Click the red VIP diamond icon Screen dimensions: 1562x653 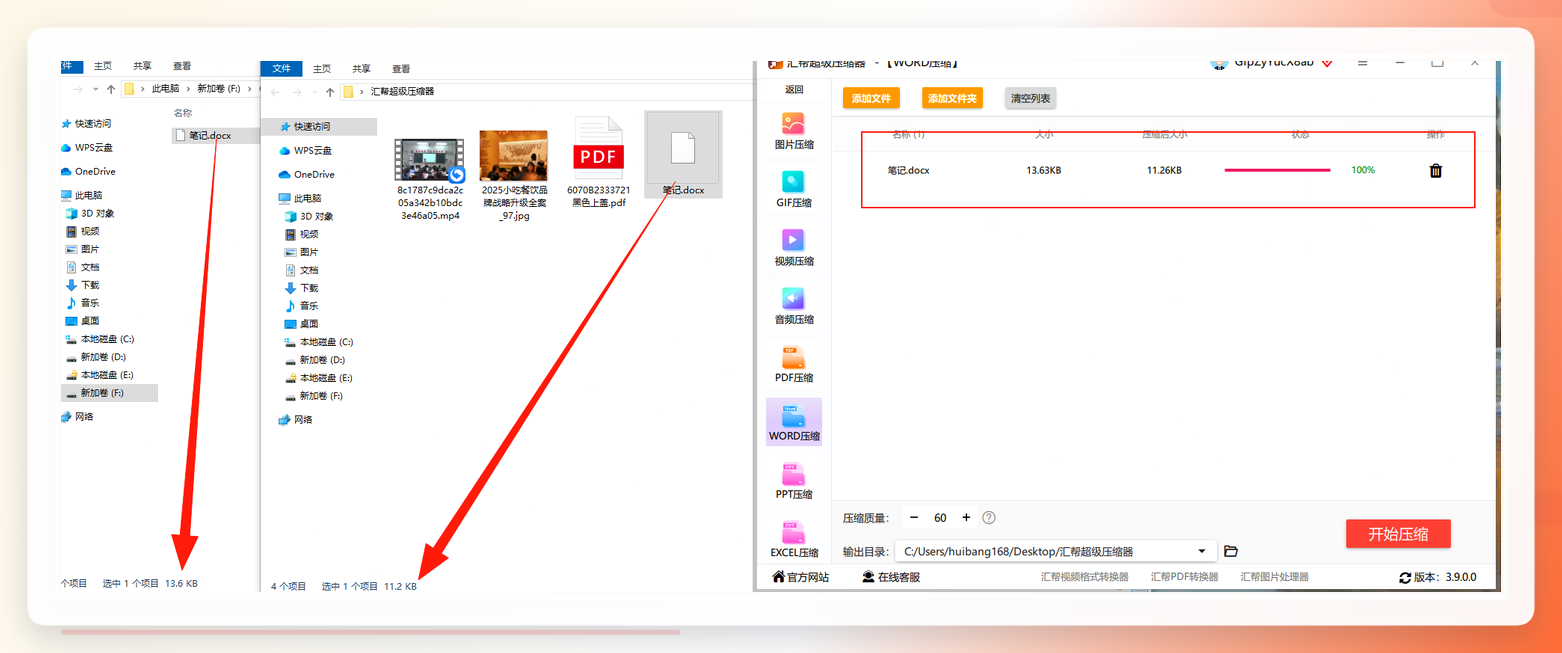[1327, 62]
